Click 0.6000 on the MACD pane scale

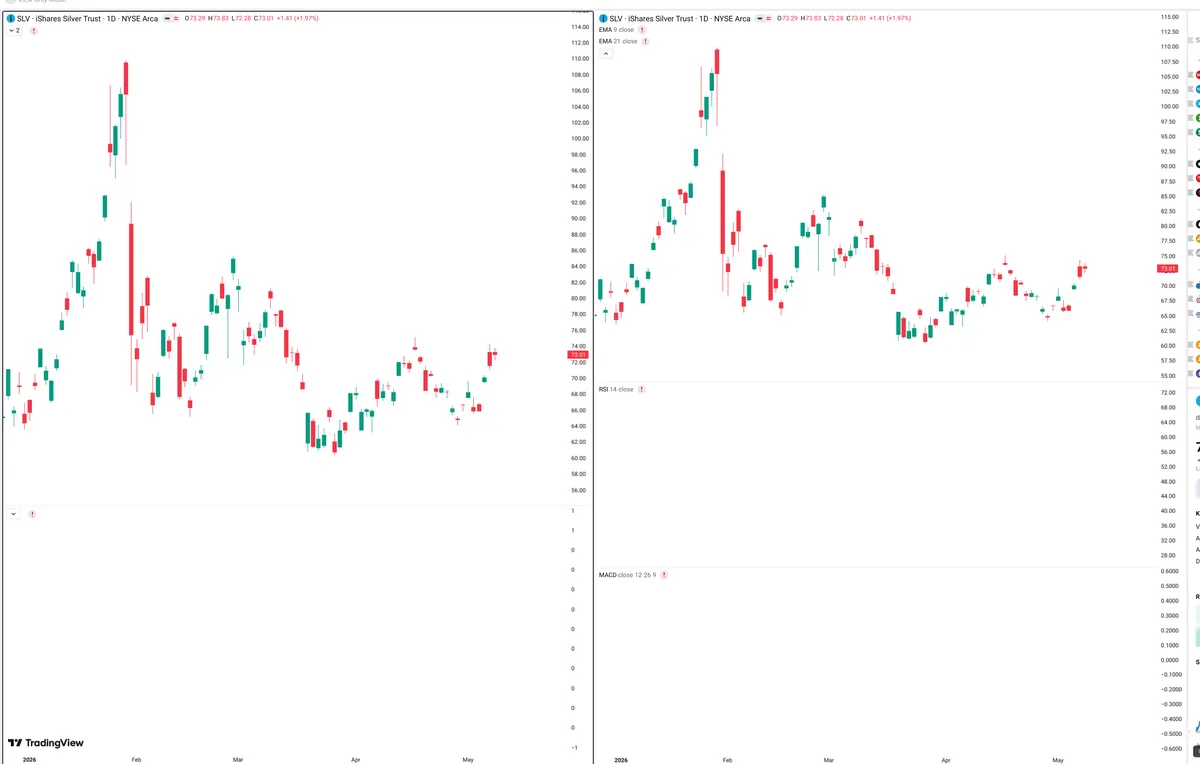(1168, 572)
